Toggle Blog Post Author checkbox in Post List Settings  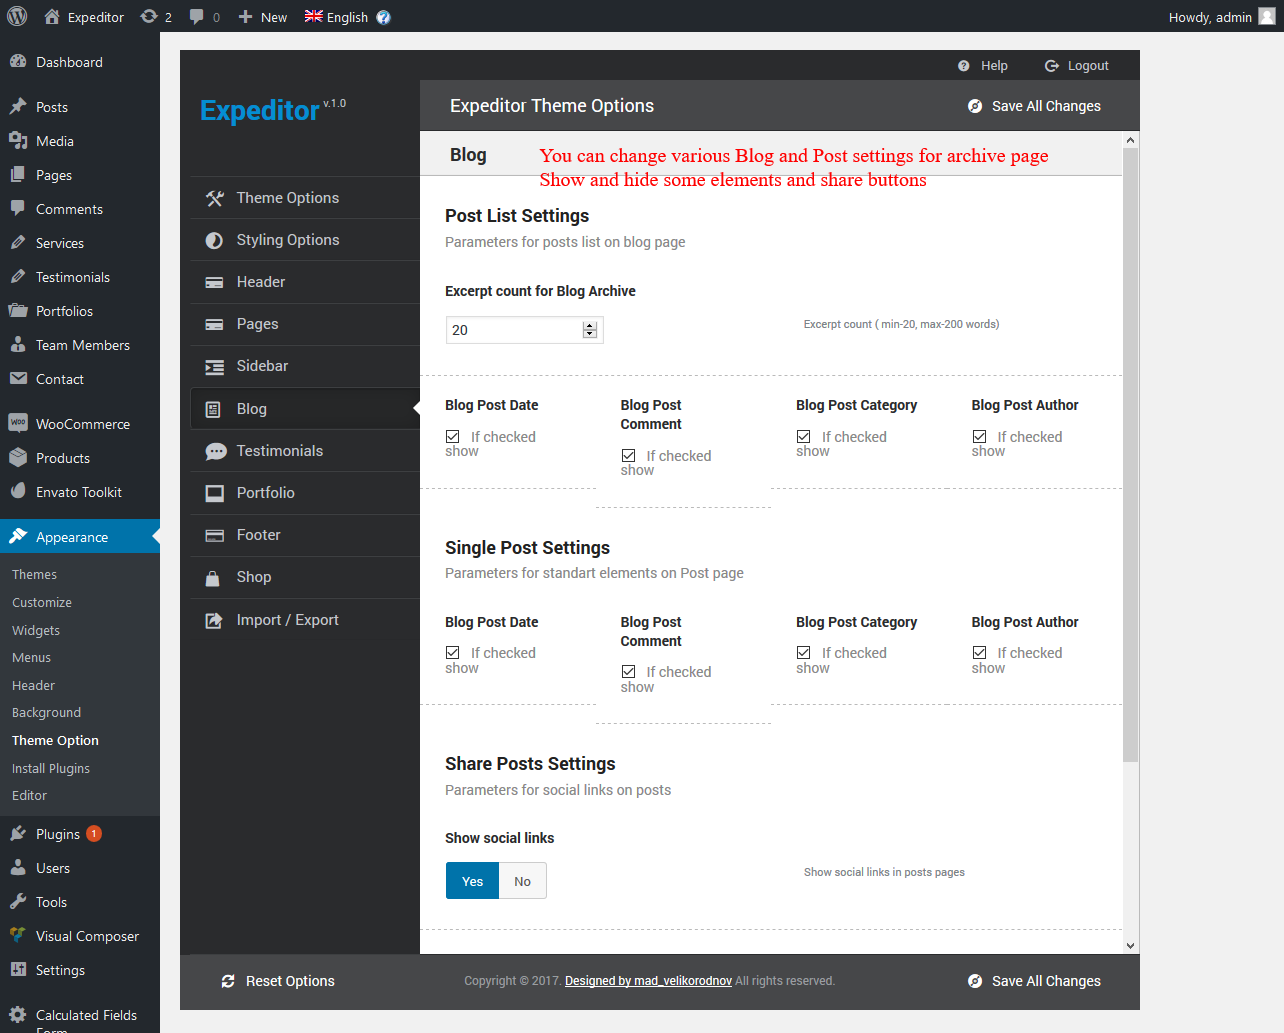980,437
